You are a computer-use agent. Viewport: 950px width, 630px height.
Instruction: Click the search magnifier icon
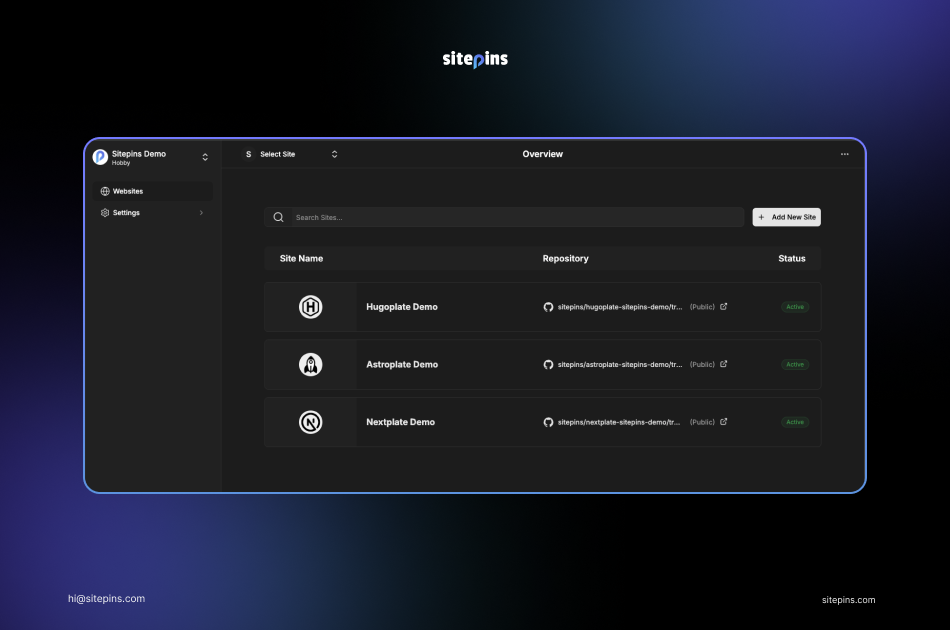point(279,217)
